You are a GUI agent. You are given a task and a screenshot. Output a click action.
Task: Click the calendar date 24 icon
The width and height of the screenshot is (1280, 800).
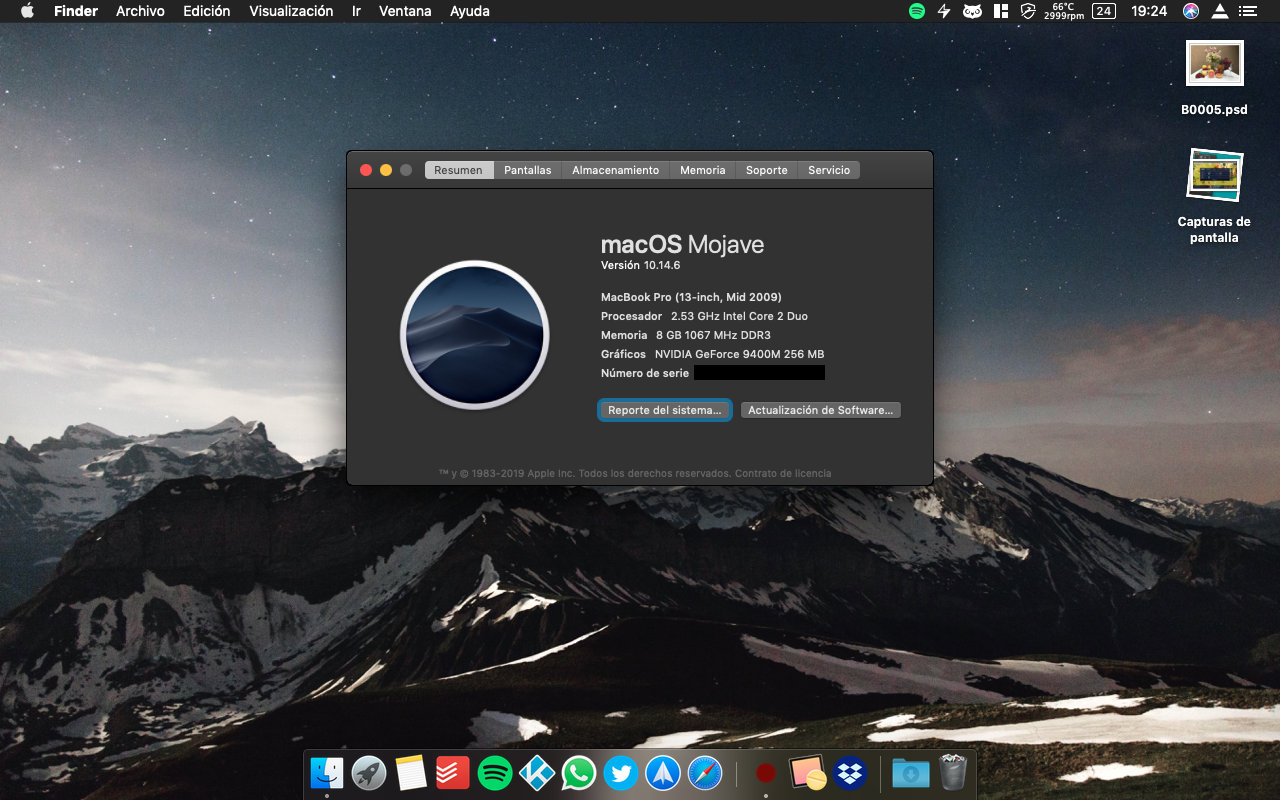tap(1103, 11)
